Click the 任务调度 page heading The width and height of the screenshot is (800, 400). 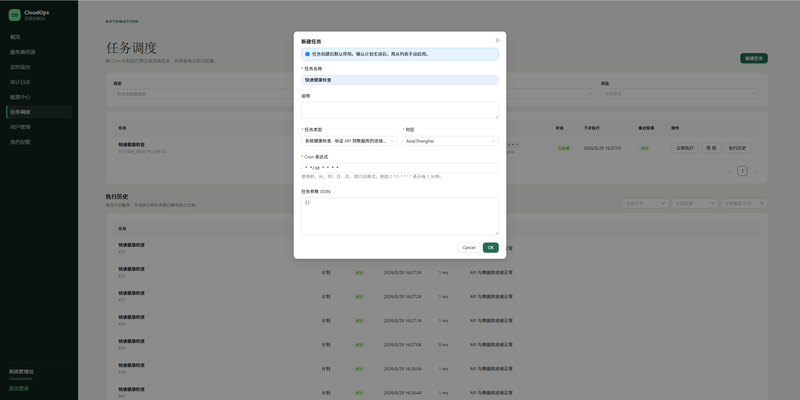point(131,48)
